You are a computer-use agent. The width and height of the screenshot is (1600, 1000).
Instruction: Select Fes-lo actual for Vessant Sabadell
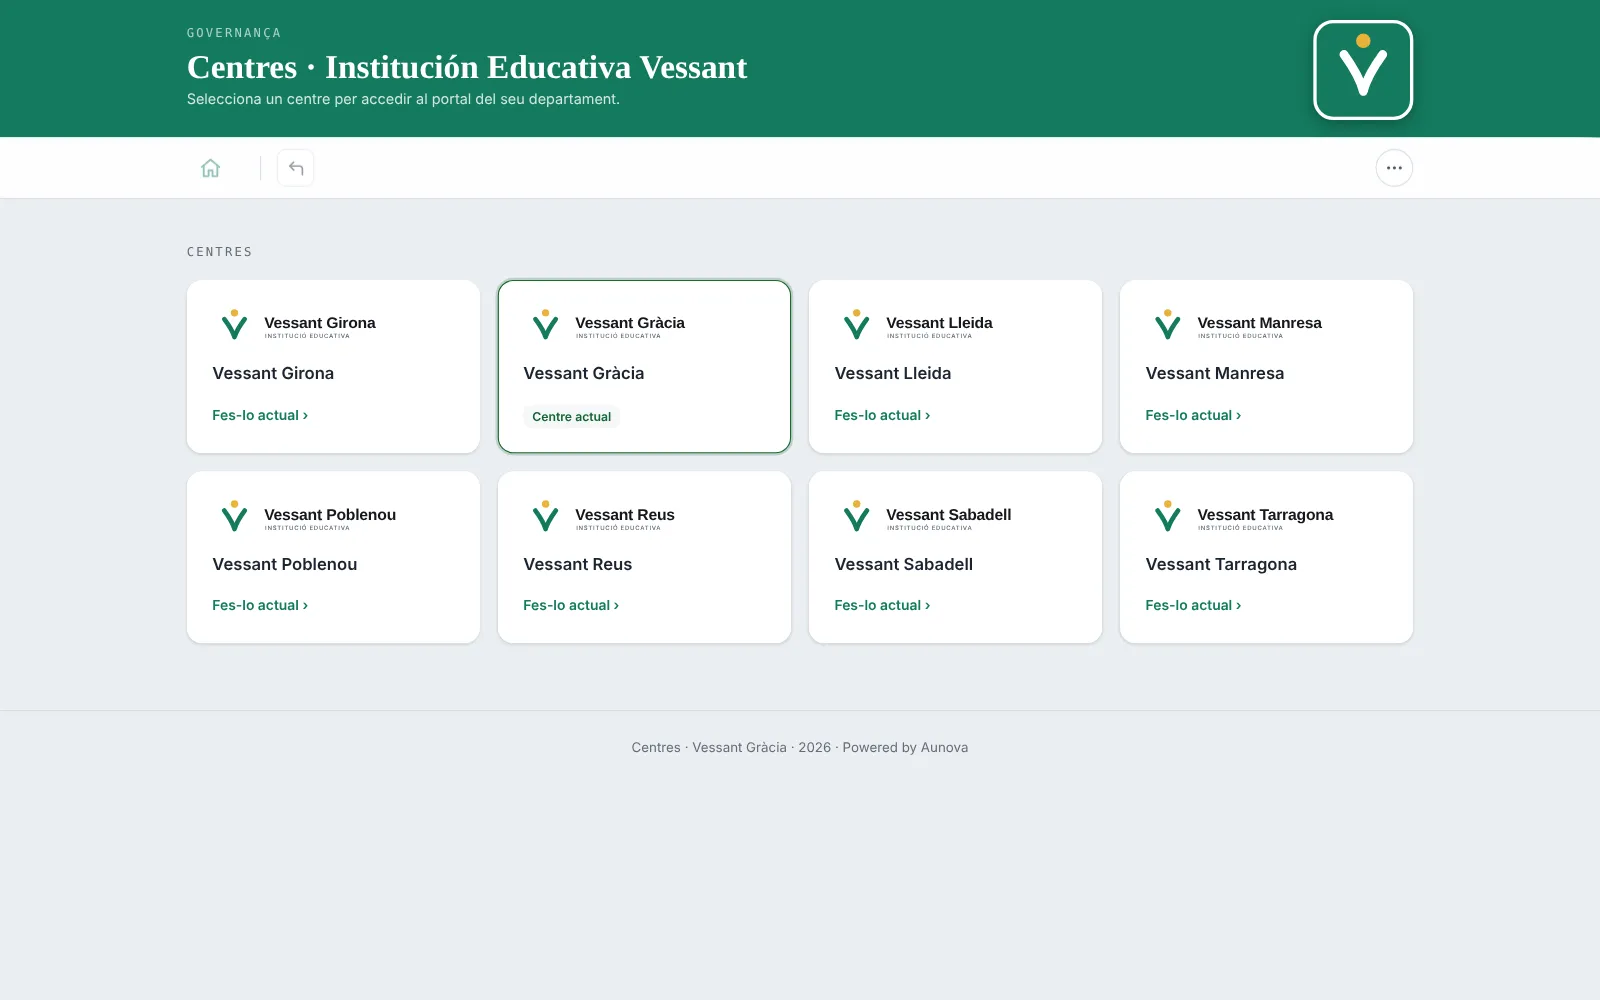coord(882,605)
